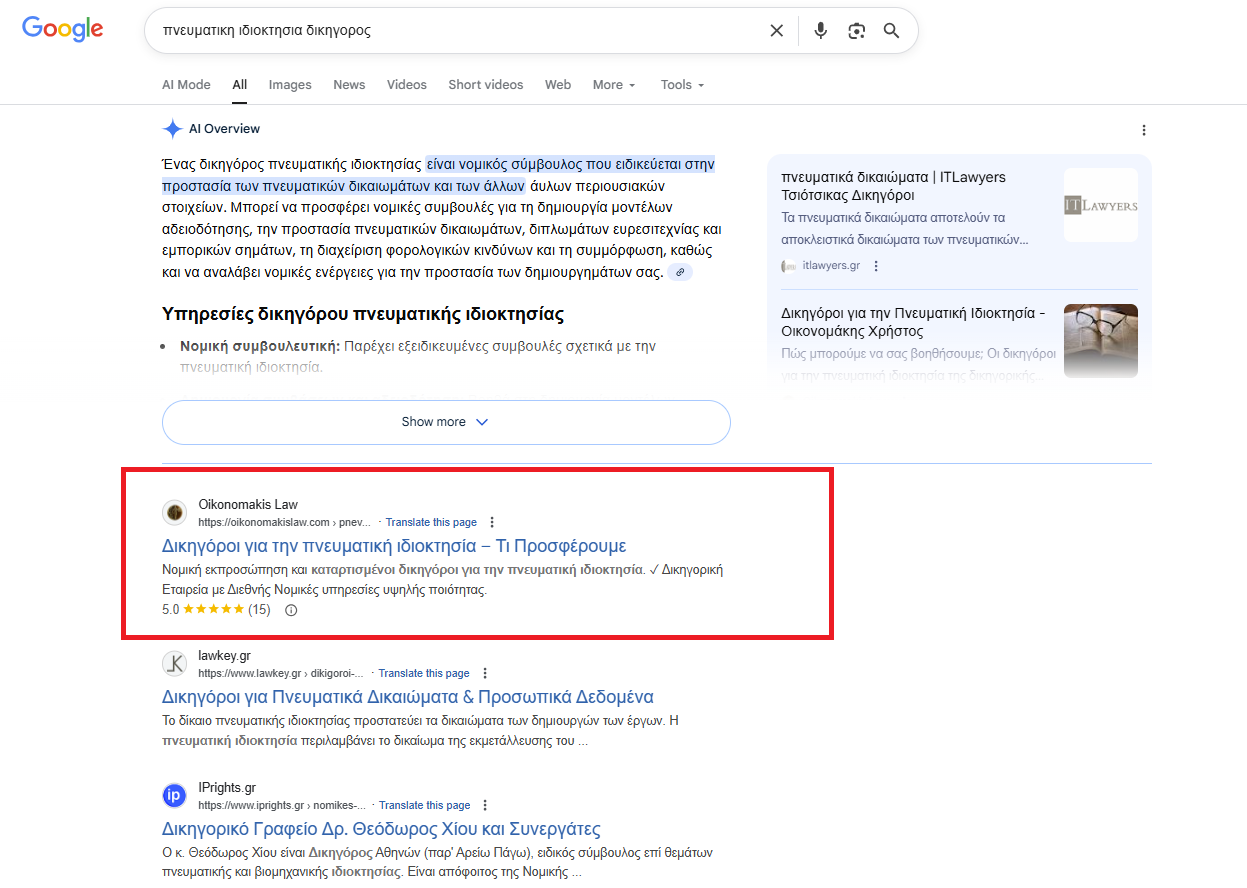This screenshot has width=1247, height=888.
Task: Expand AI Overview with Show more
Action: pyautogui.click(x=446, y=422)
